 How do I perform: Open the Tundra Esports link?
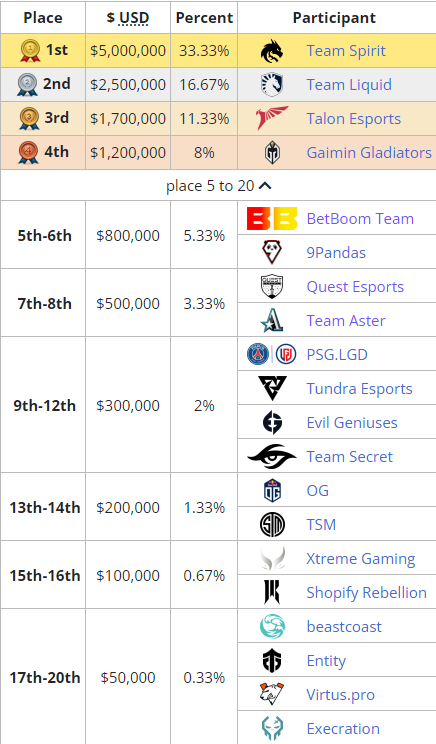click(x=359, y=389)
